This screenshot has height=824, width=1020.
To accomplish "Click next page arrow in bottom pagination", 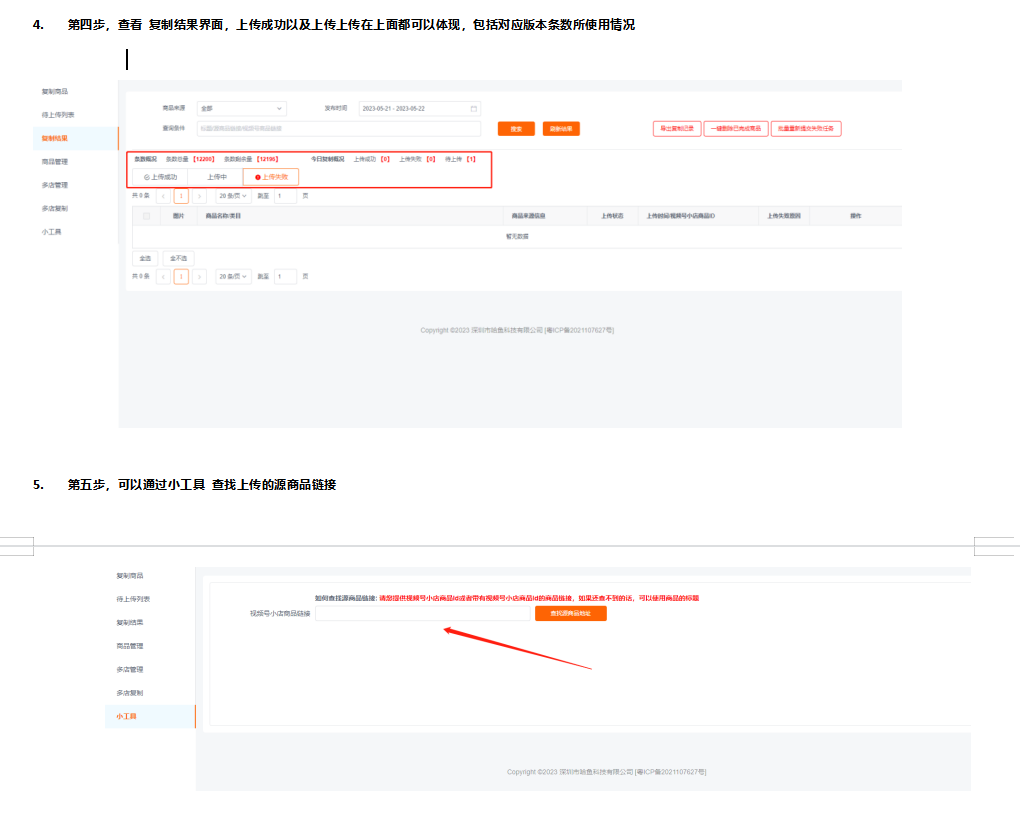I will click(x=199, y=276).
